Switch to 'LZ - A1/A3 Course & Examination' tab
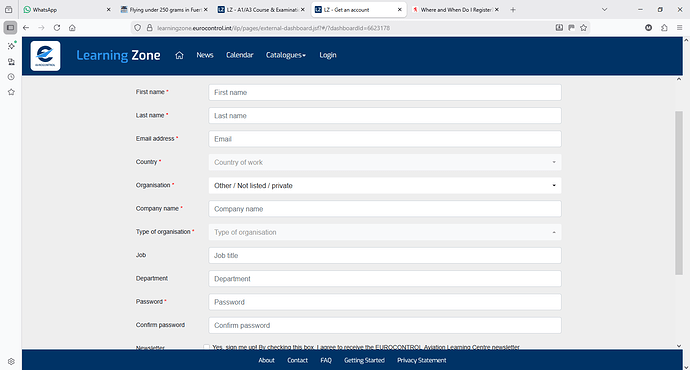Image resolution: width=690 pixels, height=370 pixels. coord(261,10)
